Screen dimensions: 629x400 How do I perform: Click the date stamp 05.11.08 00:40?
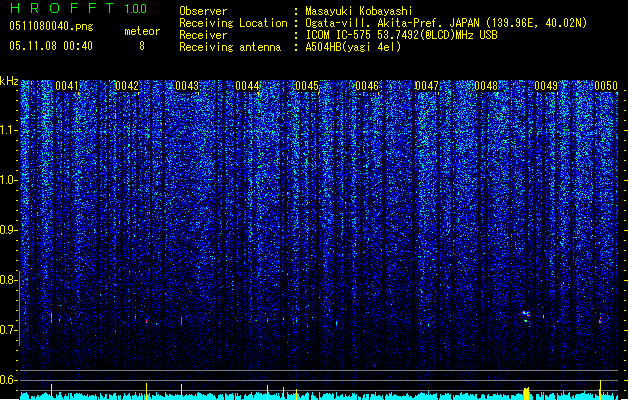tap(51, 46)
